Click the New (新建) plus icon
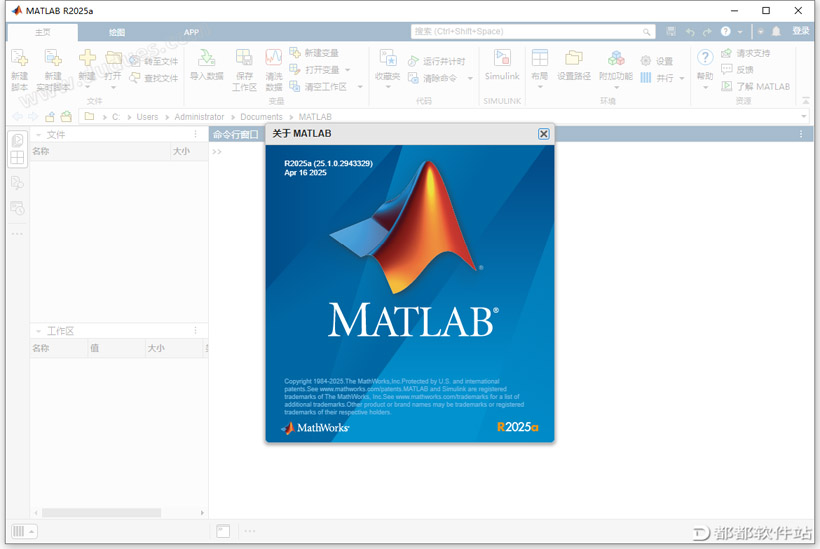Image resolution: width=820 pixels, height=549 pixels. point(87,58)
